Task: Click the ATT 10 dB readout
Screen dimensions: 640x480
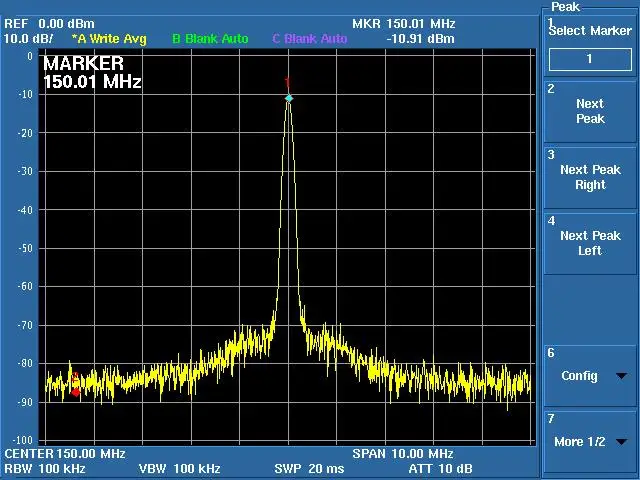Action: pyautogui.click(x=440, y=469)
